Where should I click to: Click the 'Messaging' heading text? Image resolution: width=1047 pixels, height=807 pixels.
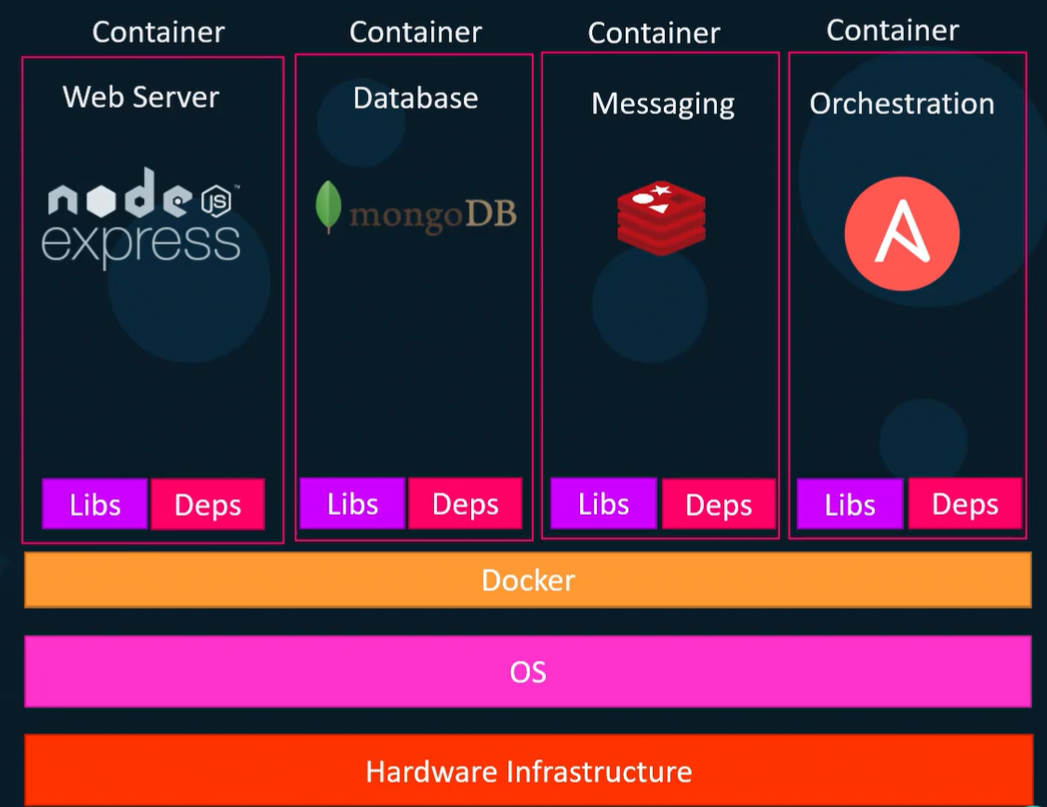point(663,104)
